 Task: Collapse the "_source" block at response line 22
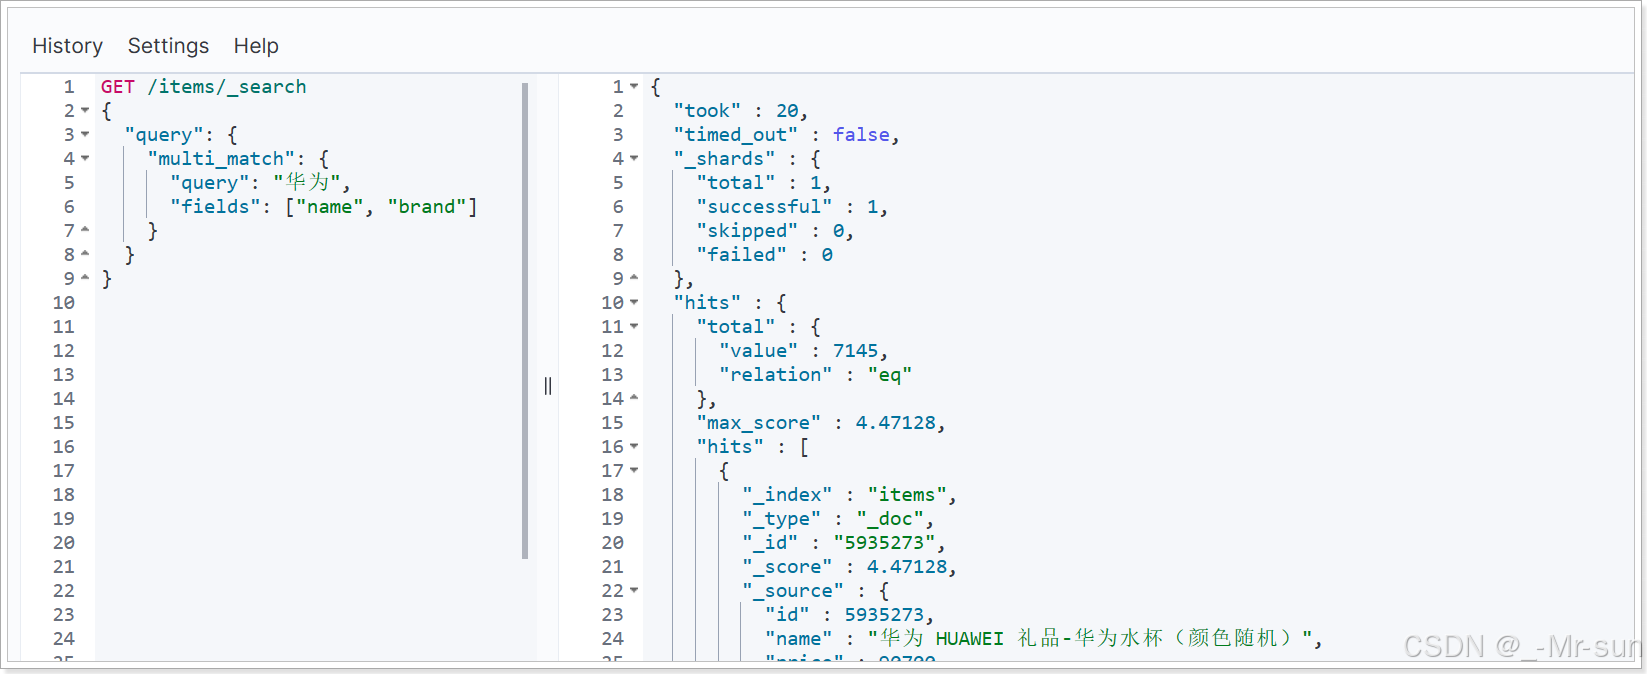(634, 591)
